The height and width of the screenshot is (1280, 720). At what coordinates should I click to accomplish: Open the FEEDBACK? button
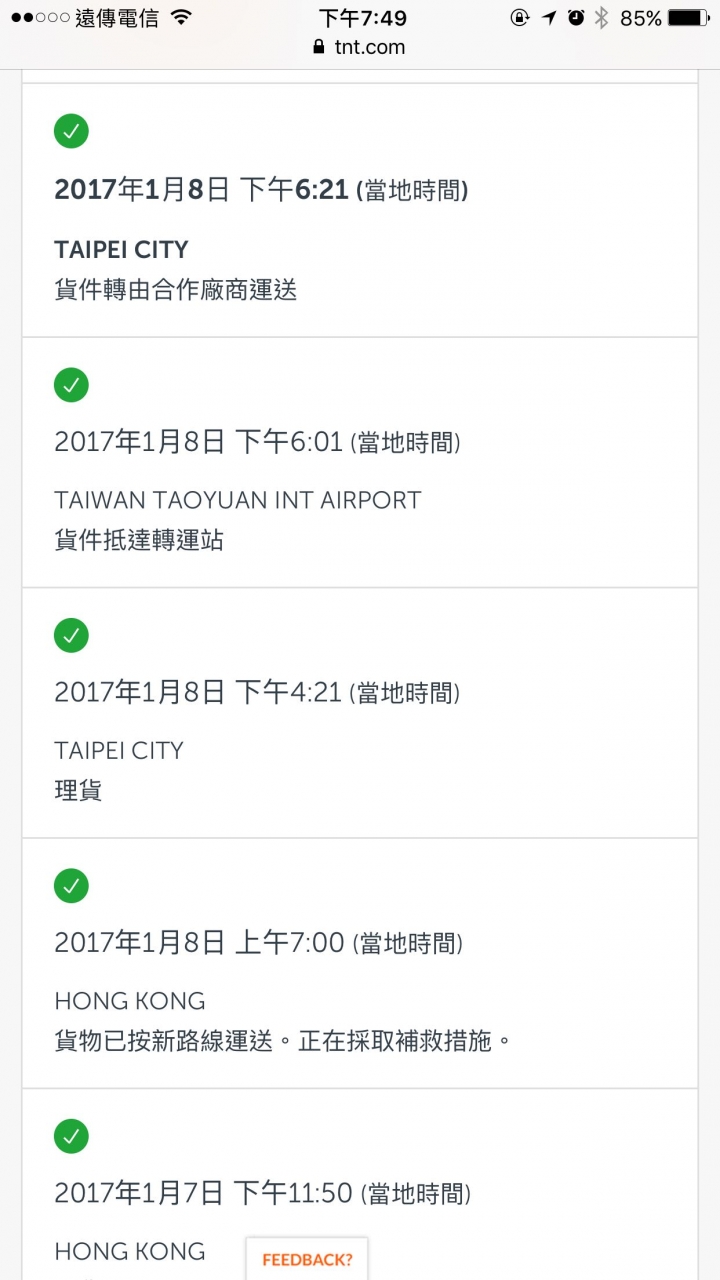[307, 1259]
